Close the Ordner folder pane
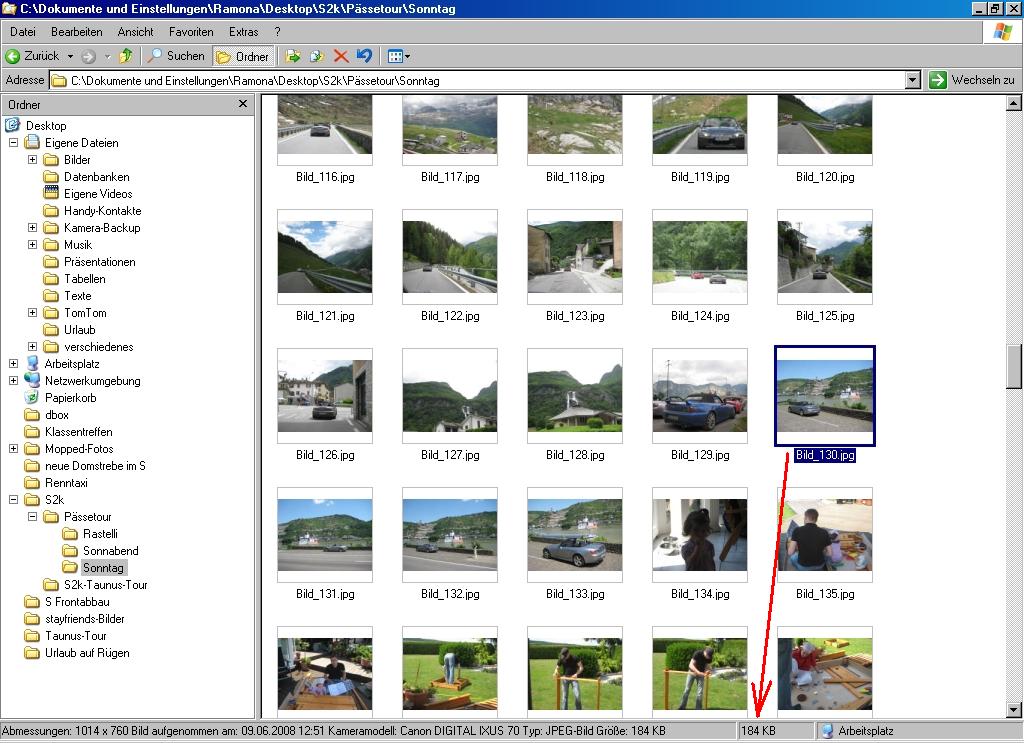The height and width of the screenshot is (743, 1024). coord(243,104)
